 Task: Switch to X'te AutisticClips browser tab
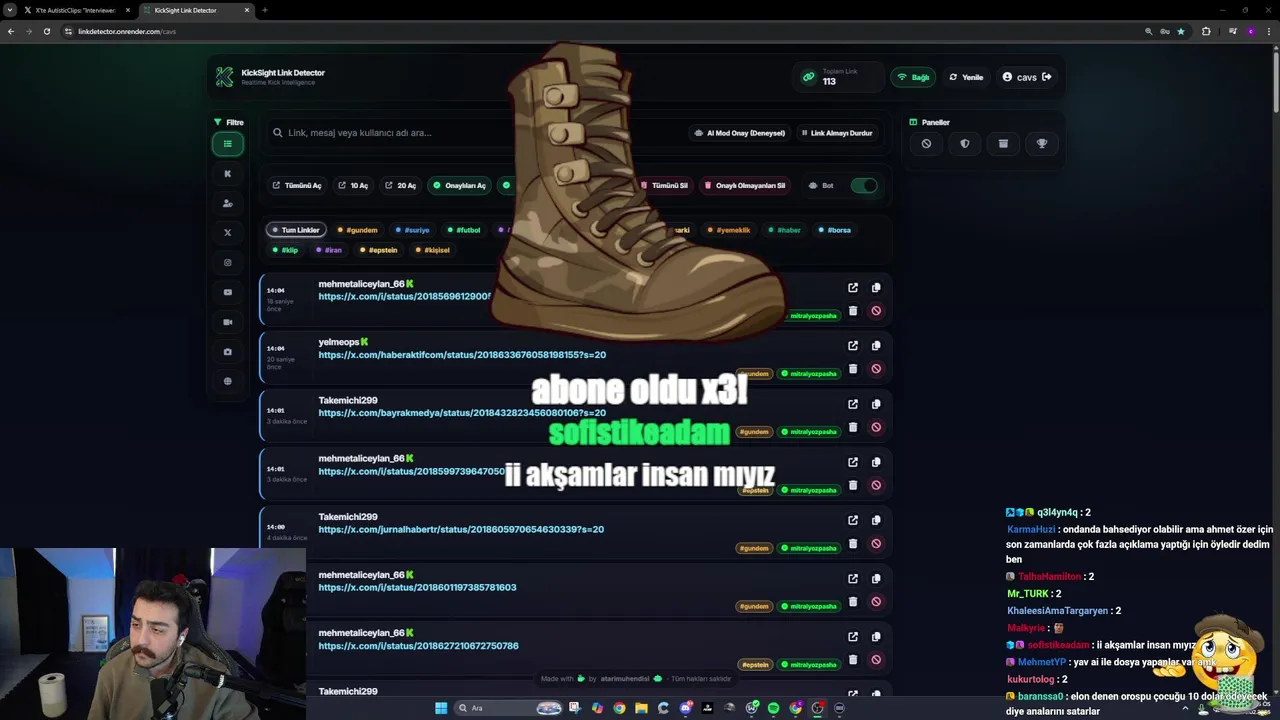pyautogui.click(x=76, y=10)
